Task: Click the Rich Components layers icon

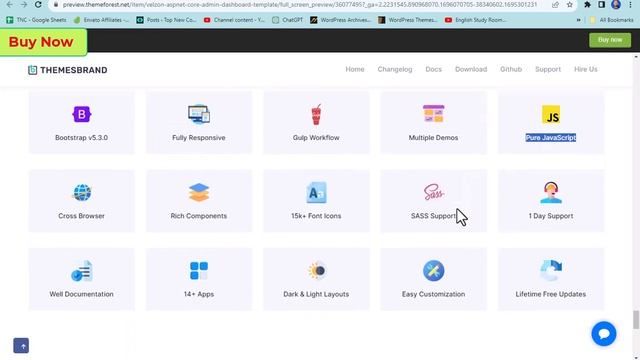Action: [199, 192]
